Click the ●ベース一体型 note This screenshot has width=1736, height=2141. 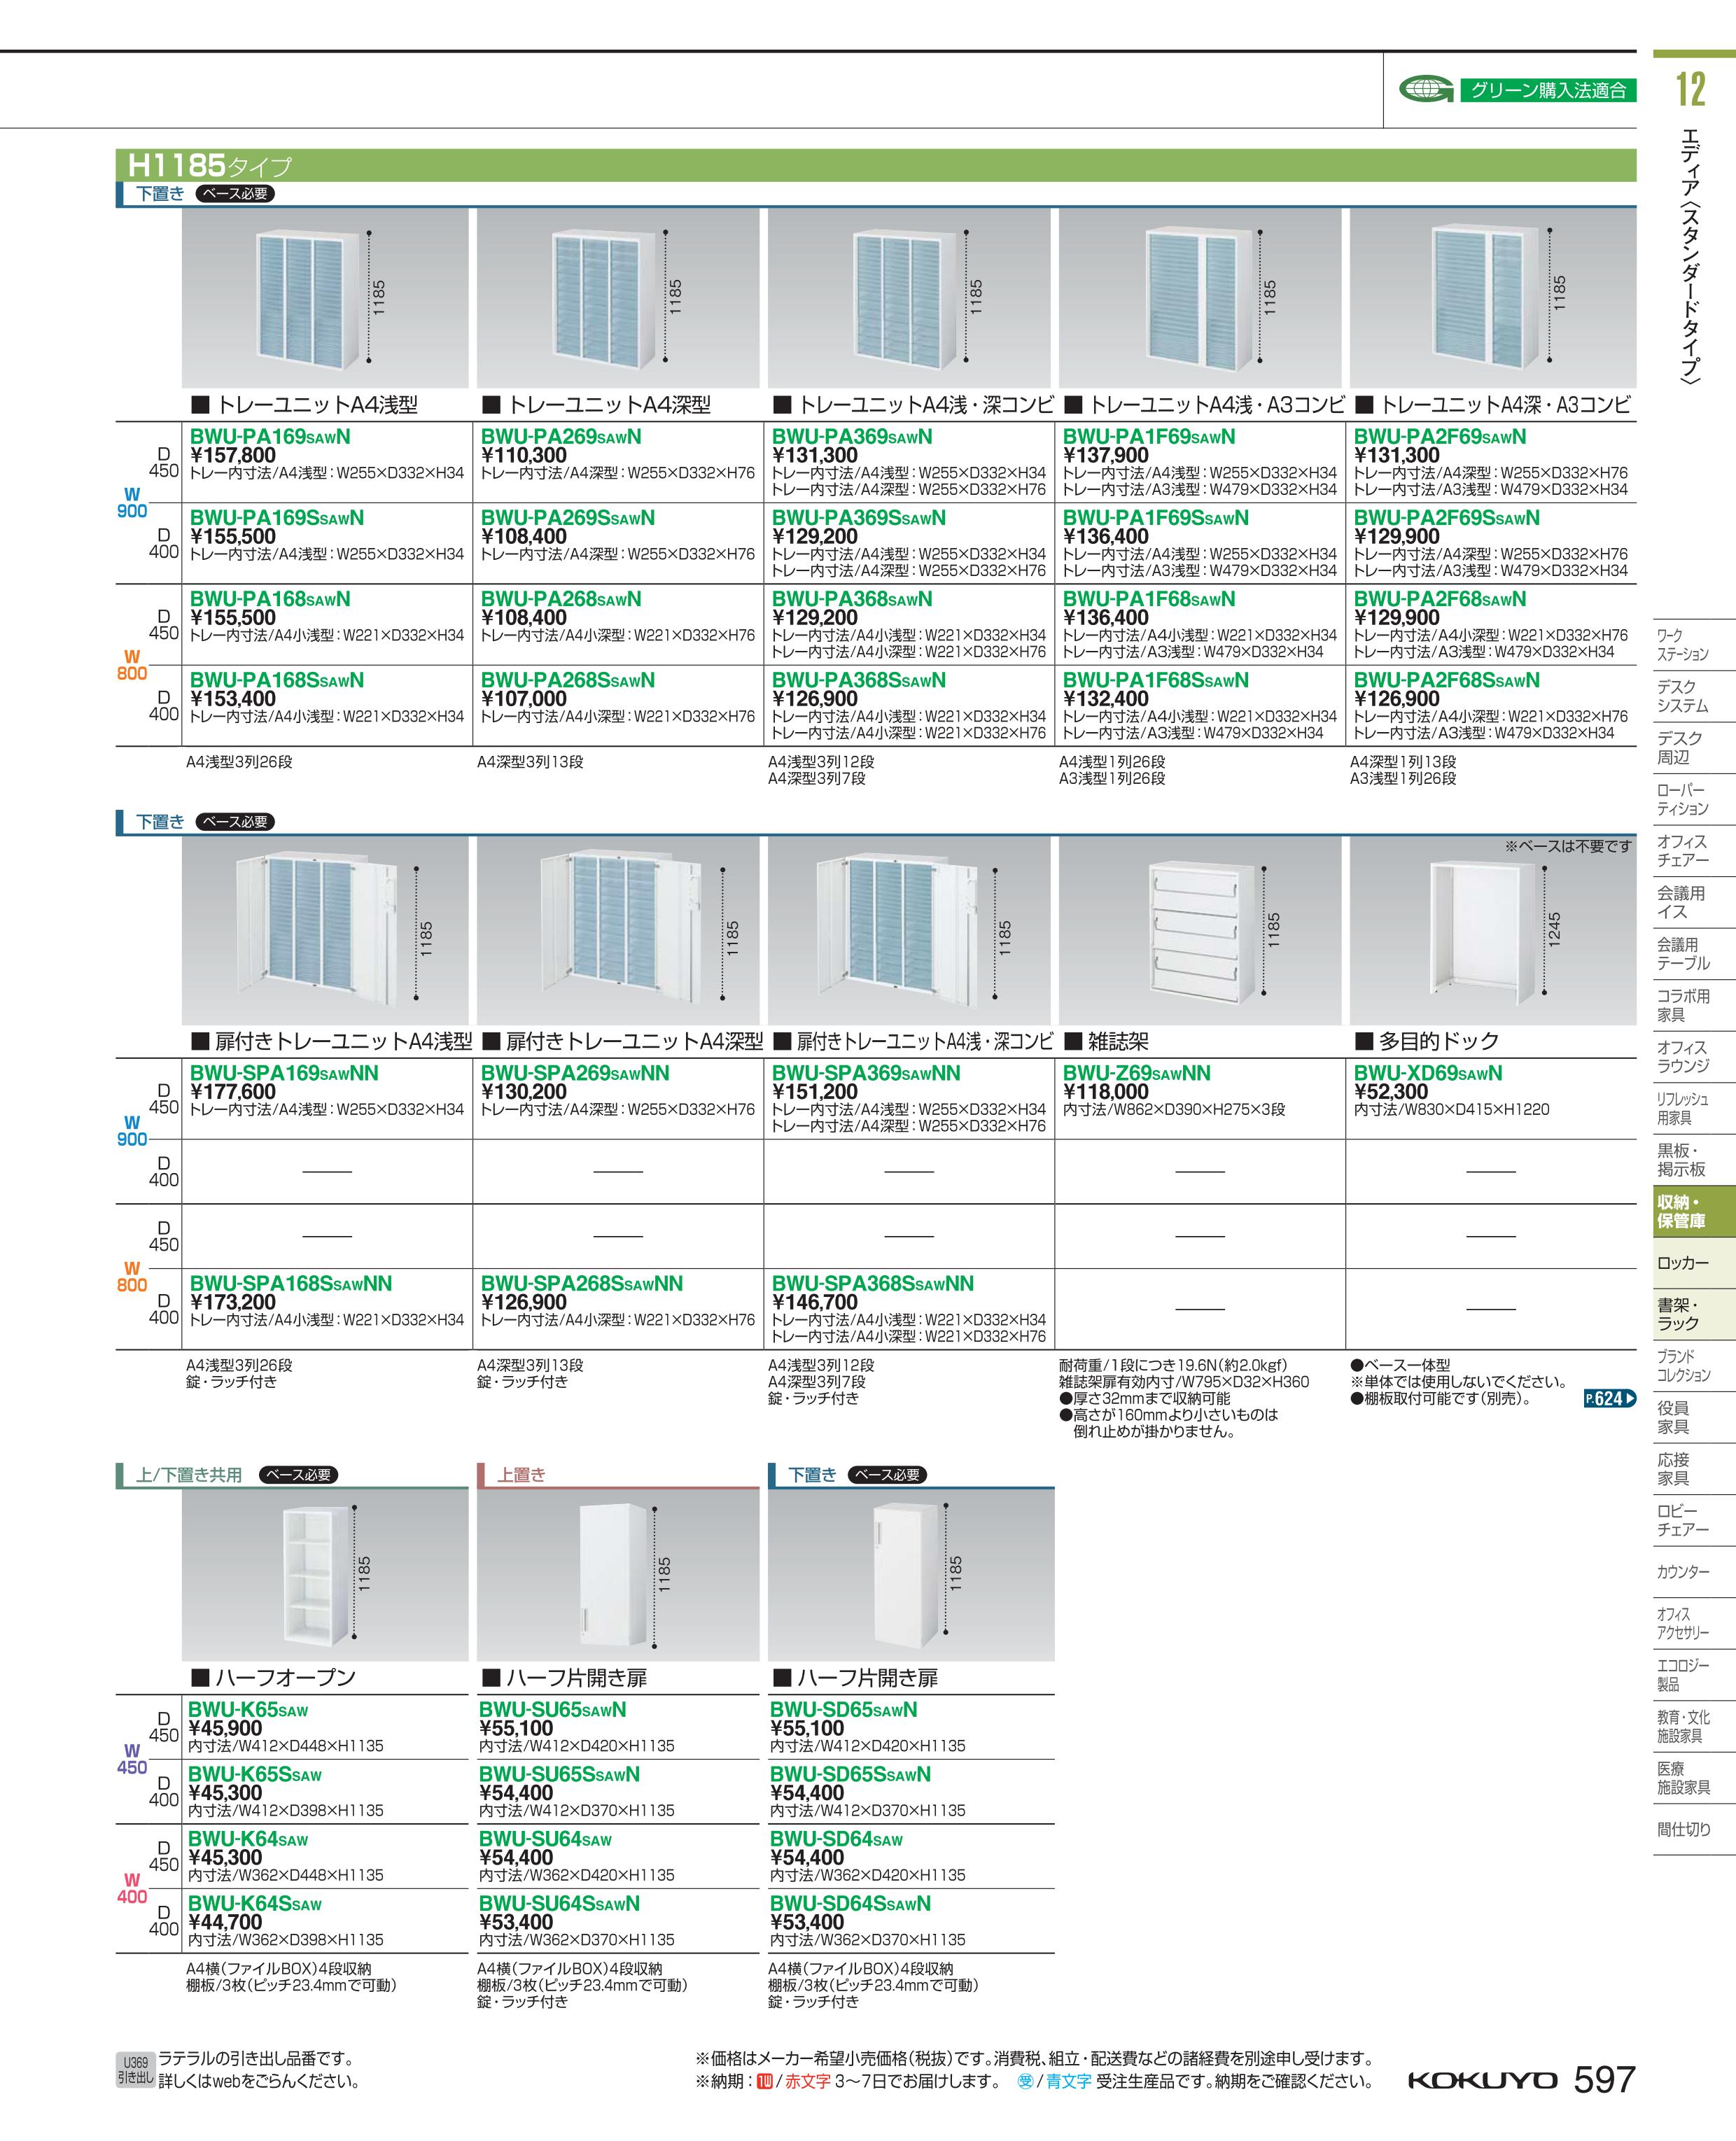(x=1400, y=1365)
